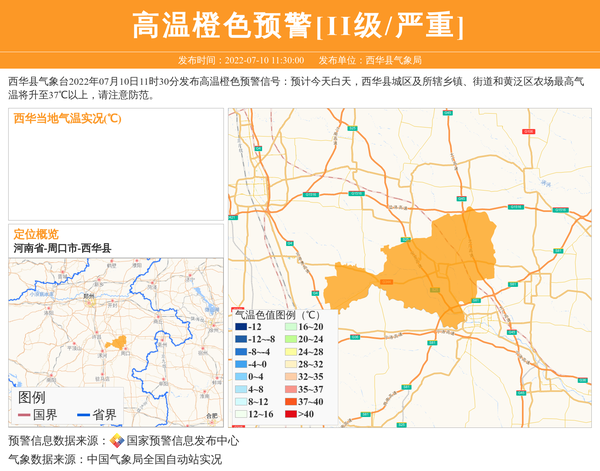Click the 中国气象局全国自动站实况 source text
This screenshot has width=600, height=471.
tap(154, 459)
